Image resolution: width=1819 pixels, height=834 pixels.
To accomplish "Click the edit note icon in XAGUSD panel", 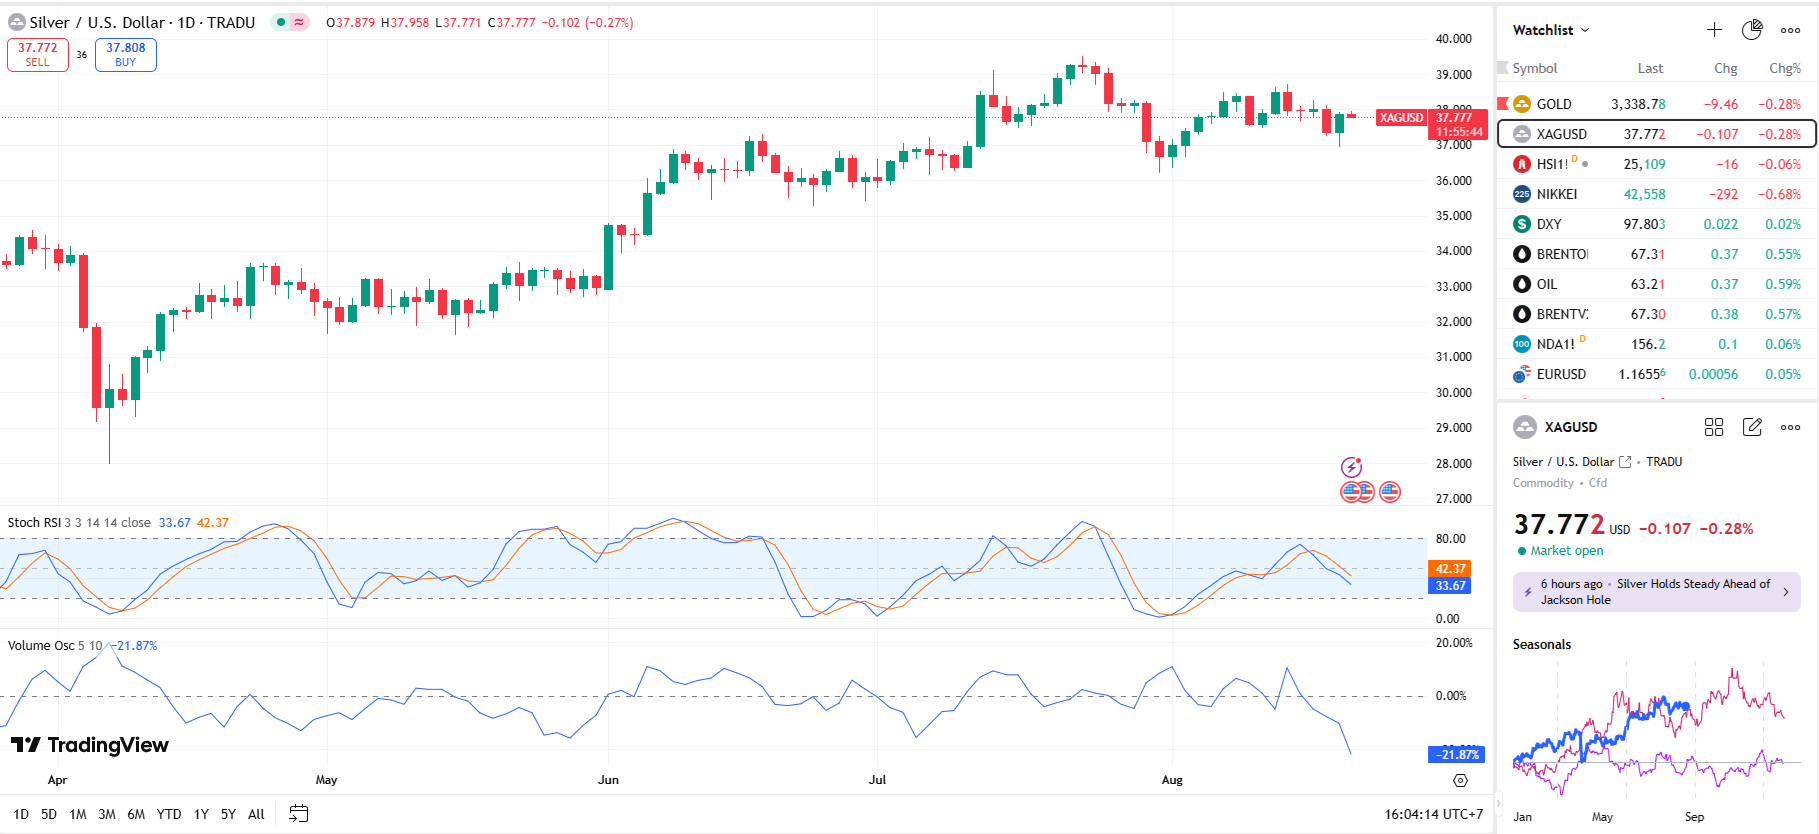I will tap(1752, 427).
